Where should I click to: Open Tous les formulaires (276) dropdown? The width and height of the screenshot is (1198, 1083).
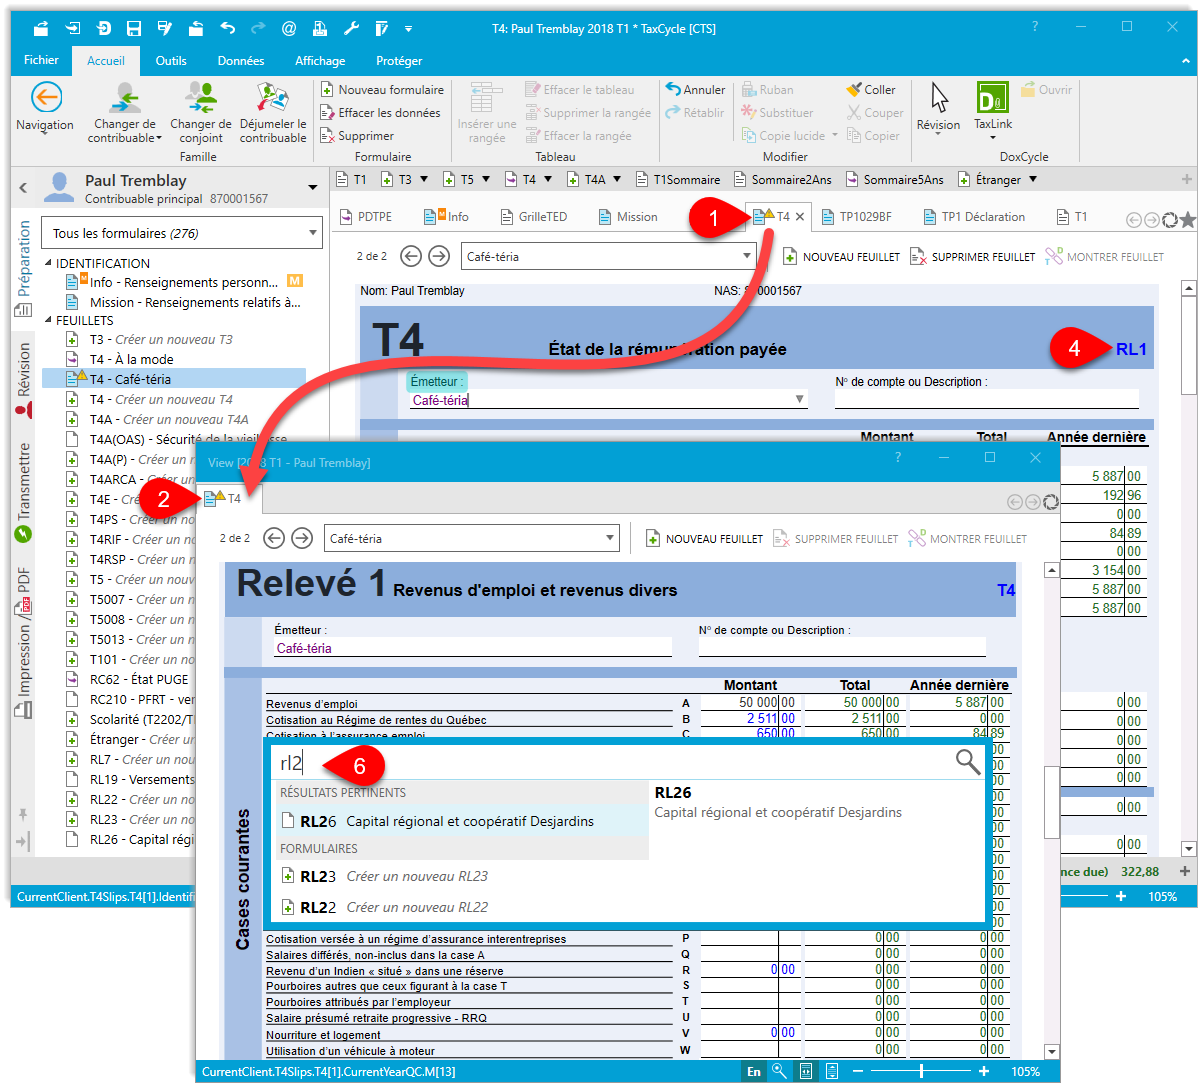click(182, 233)
